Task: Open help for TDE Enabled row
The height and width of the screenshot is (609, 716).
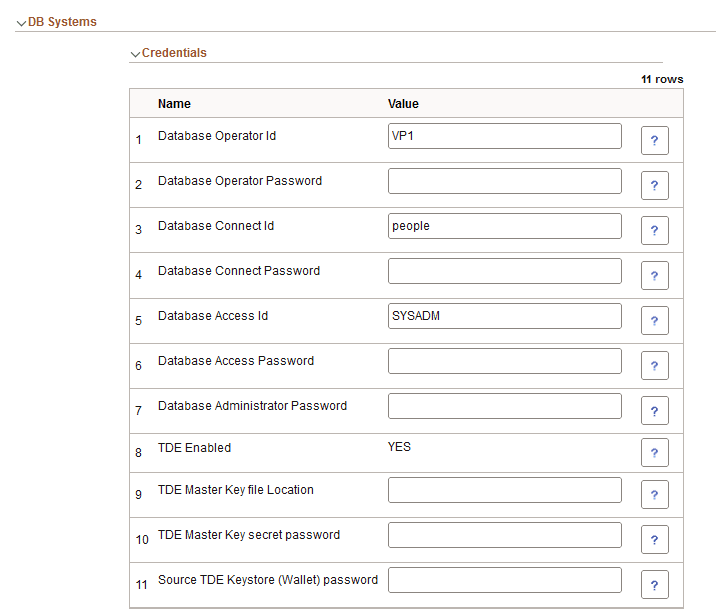Action: pos(654,453)
